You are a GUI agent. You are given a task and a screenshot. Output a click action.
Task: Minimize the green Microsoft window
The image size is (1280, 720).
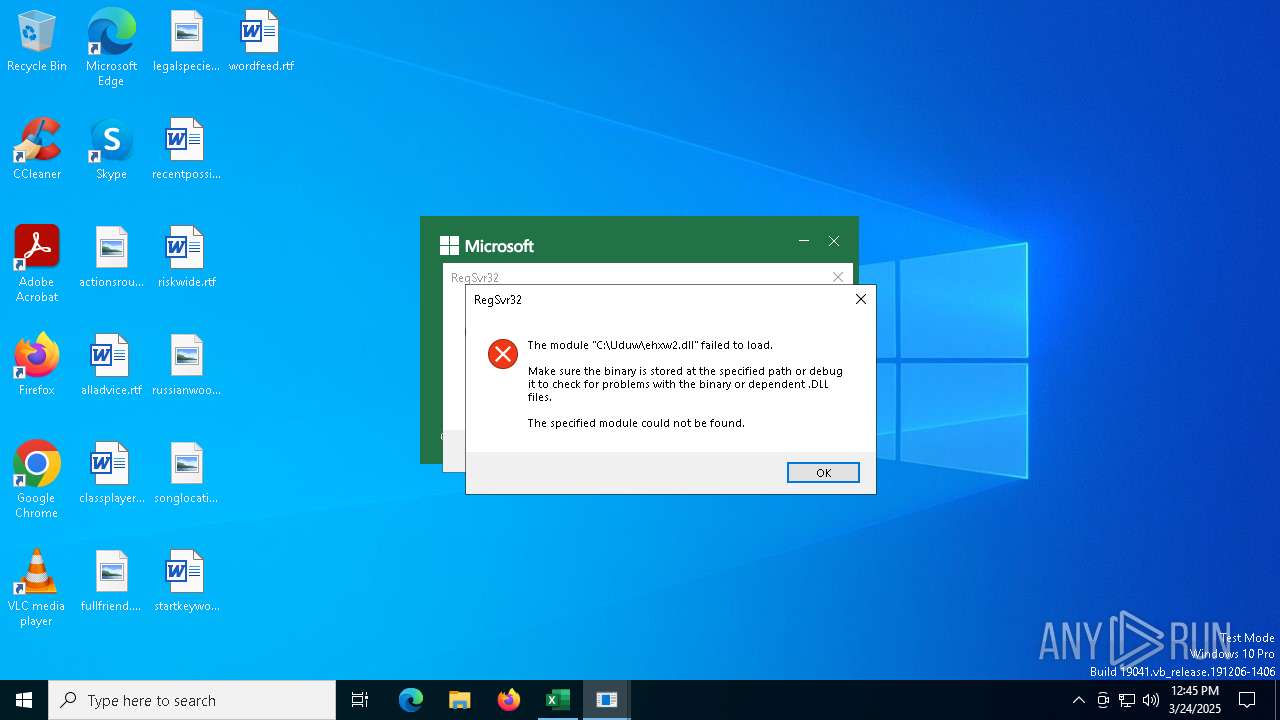click(x=804, y=241)
